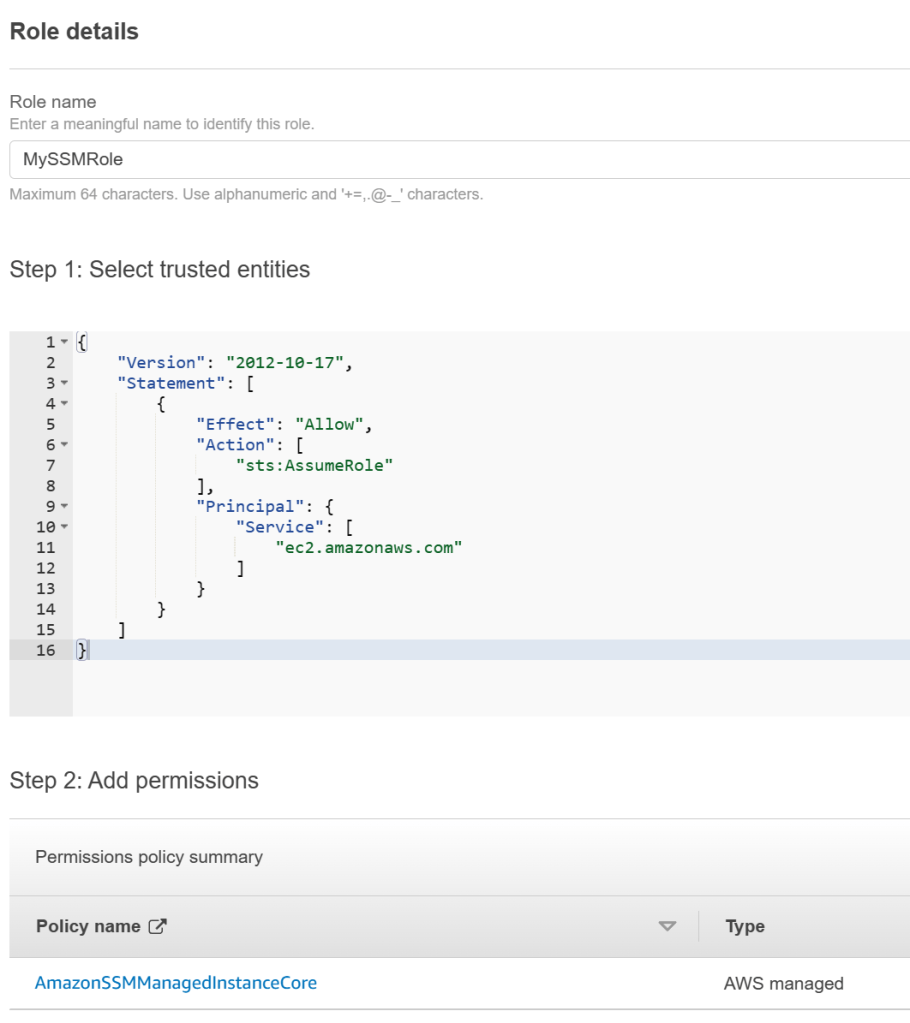Select line number 16 in the editor gutter
Image resolution: width=910 pixels, height=1023 pixels.
pyautogui.click(x=45, y=650)
